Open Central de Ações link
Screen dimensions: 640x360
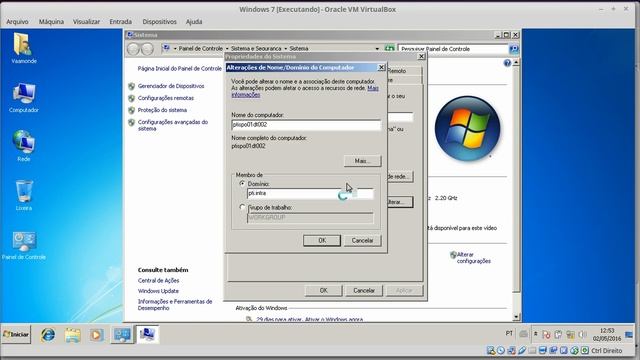[158, 280]
